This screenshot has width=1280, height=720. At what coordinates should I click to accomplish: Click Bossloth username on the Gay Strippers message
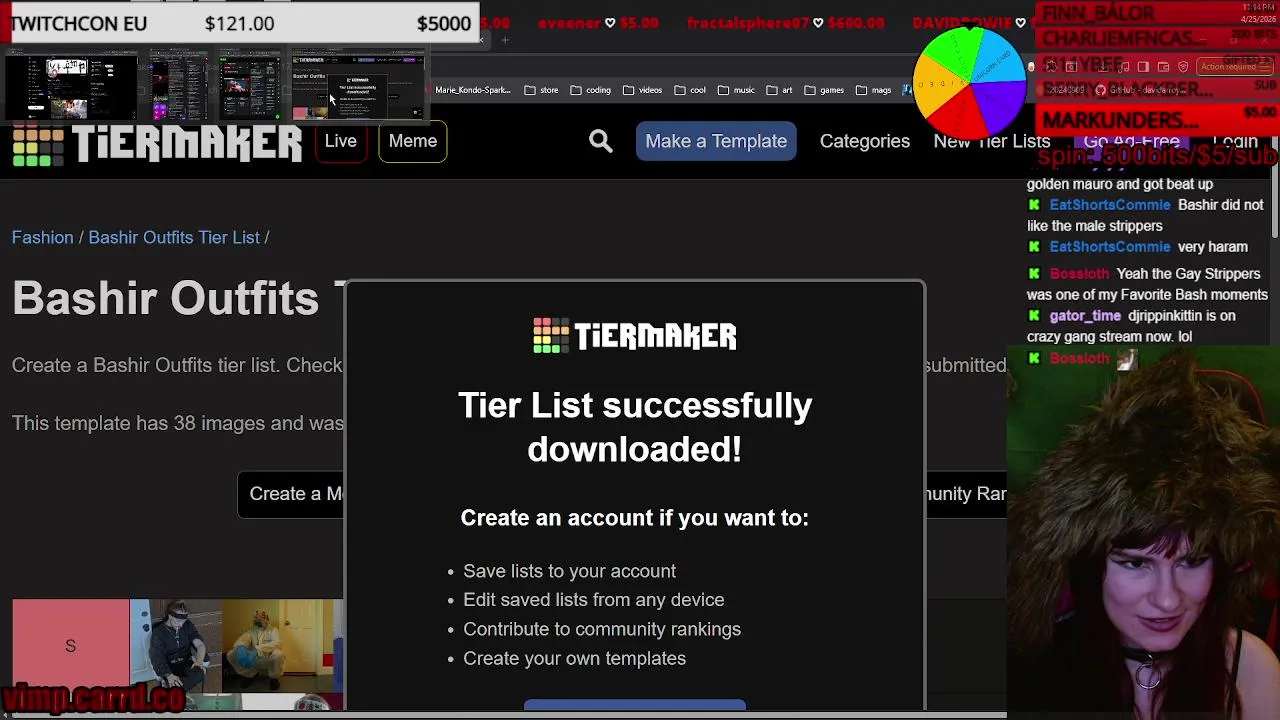(x=1079, y=274)
